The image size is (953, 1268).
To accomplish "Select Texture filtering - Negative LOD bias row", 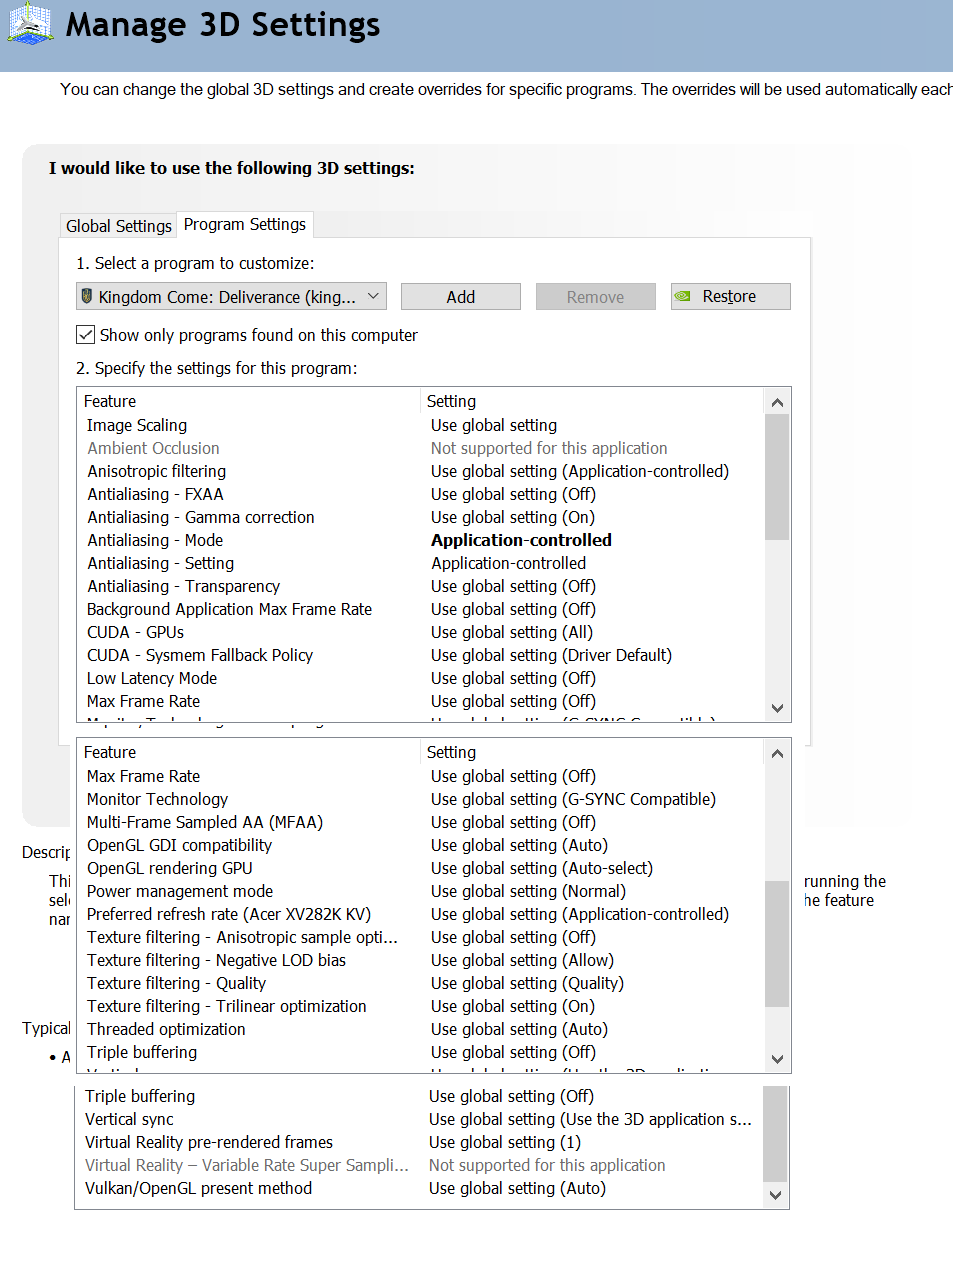I will [x=421, y=960].
